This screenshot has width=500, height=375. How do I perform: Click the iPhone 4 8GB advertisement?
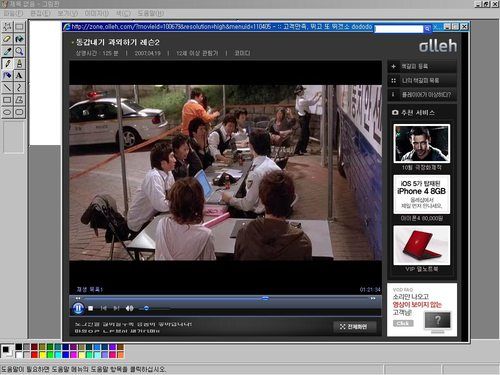click(x=422, y=194)
